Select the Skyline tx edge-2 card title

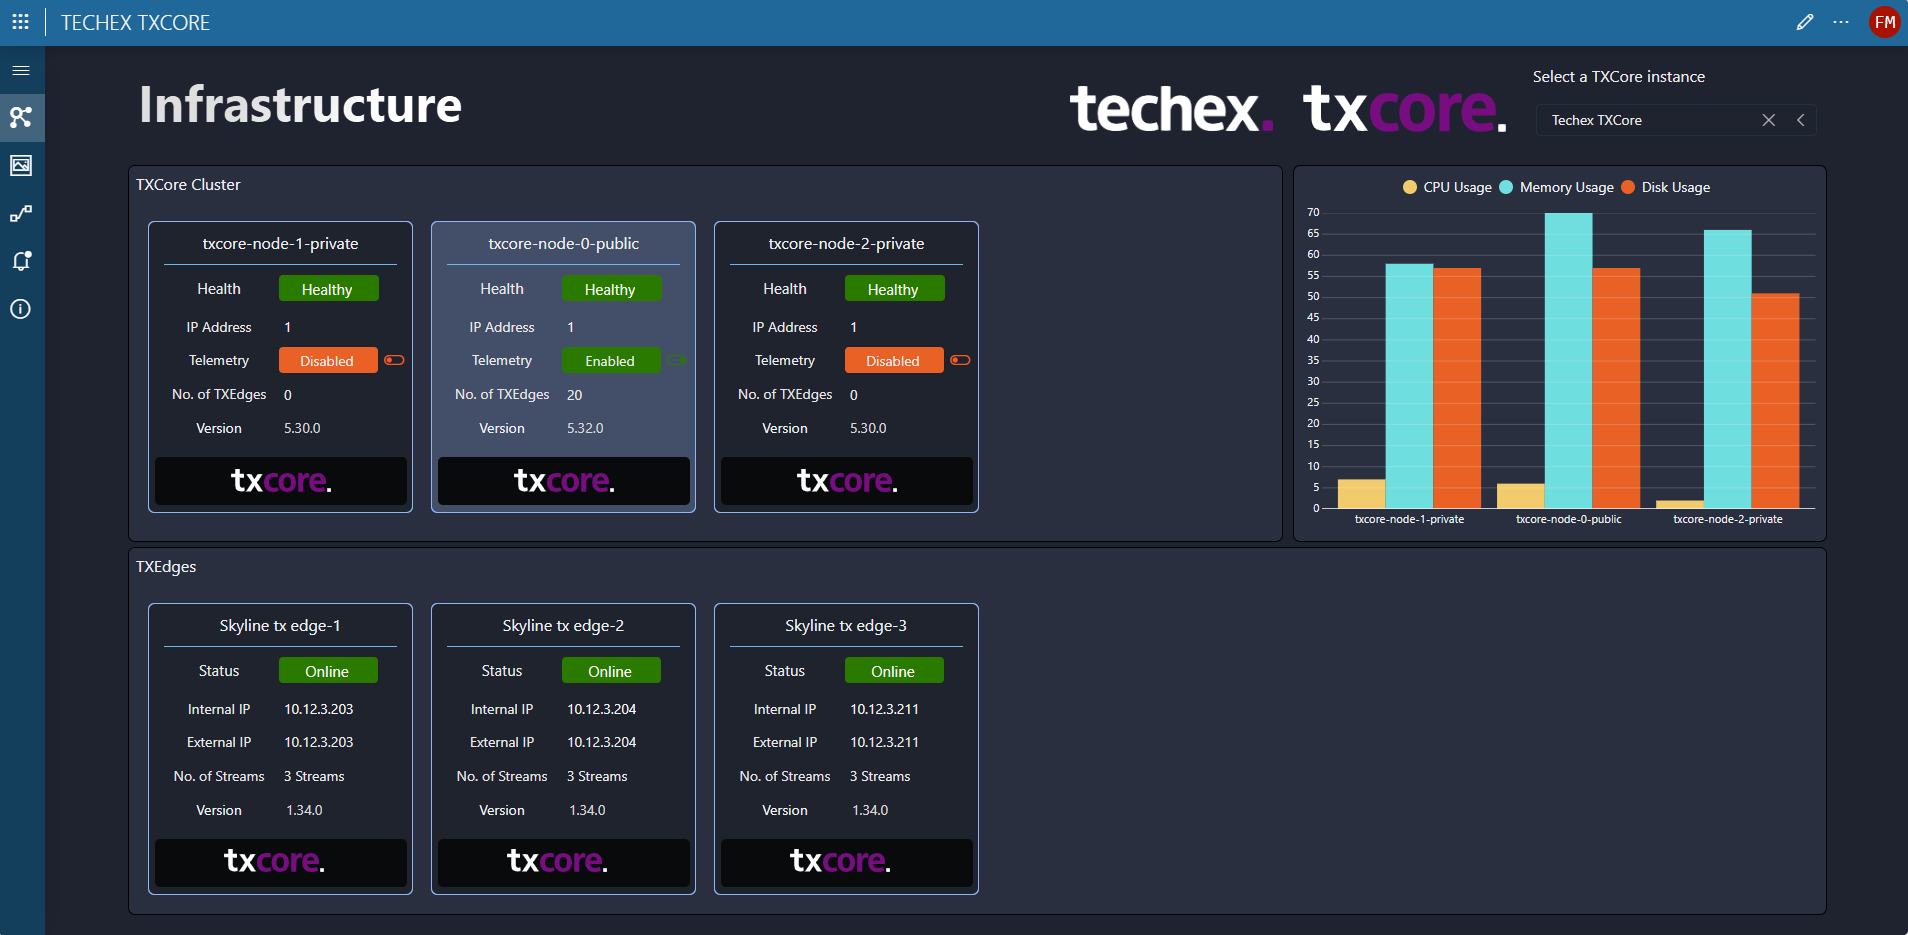pyautogui.click(x=563, y=626)
